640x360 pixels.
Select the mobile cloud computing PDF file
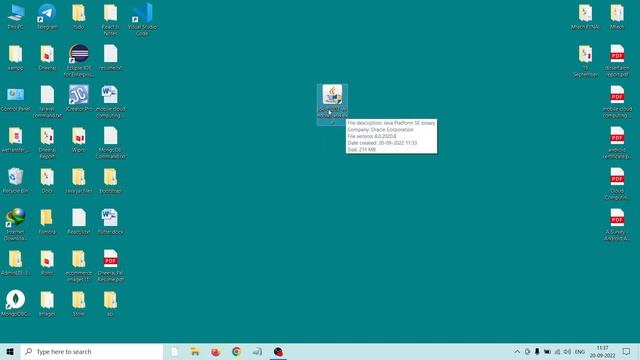(617, 101)
